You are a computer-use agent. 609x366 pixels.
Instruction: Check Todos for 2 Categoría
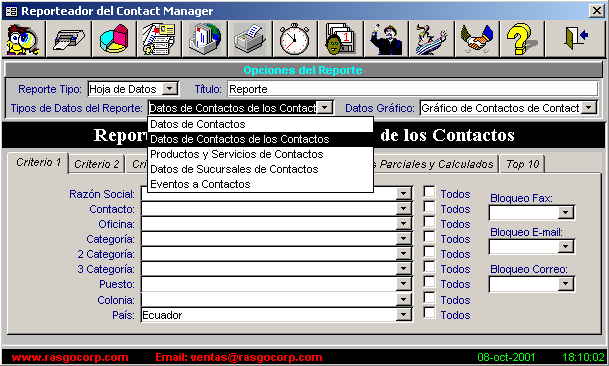click(x=429, y=253)
